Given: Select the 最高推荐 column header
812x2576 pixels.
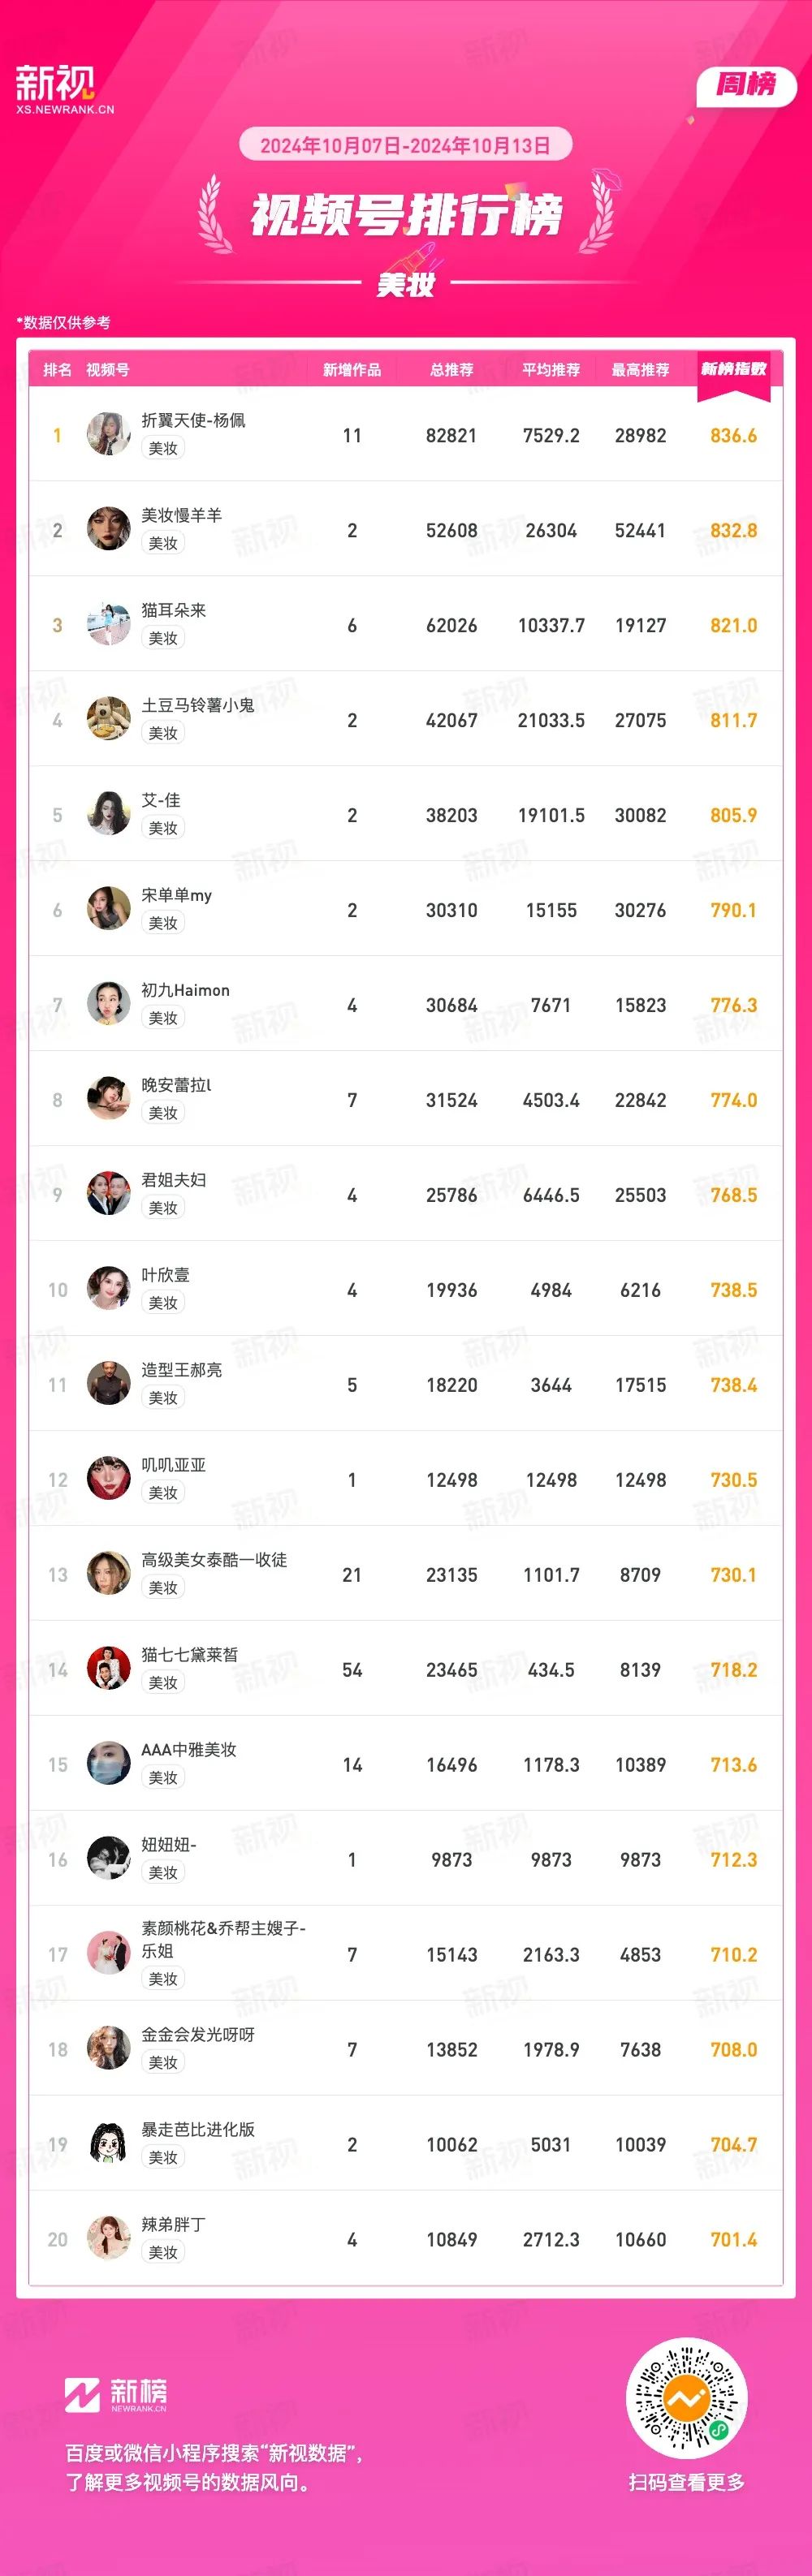Looking at the screenshot, I should [640, 370].
